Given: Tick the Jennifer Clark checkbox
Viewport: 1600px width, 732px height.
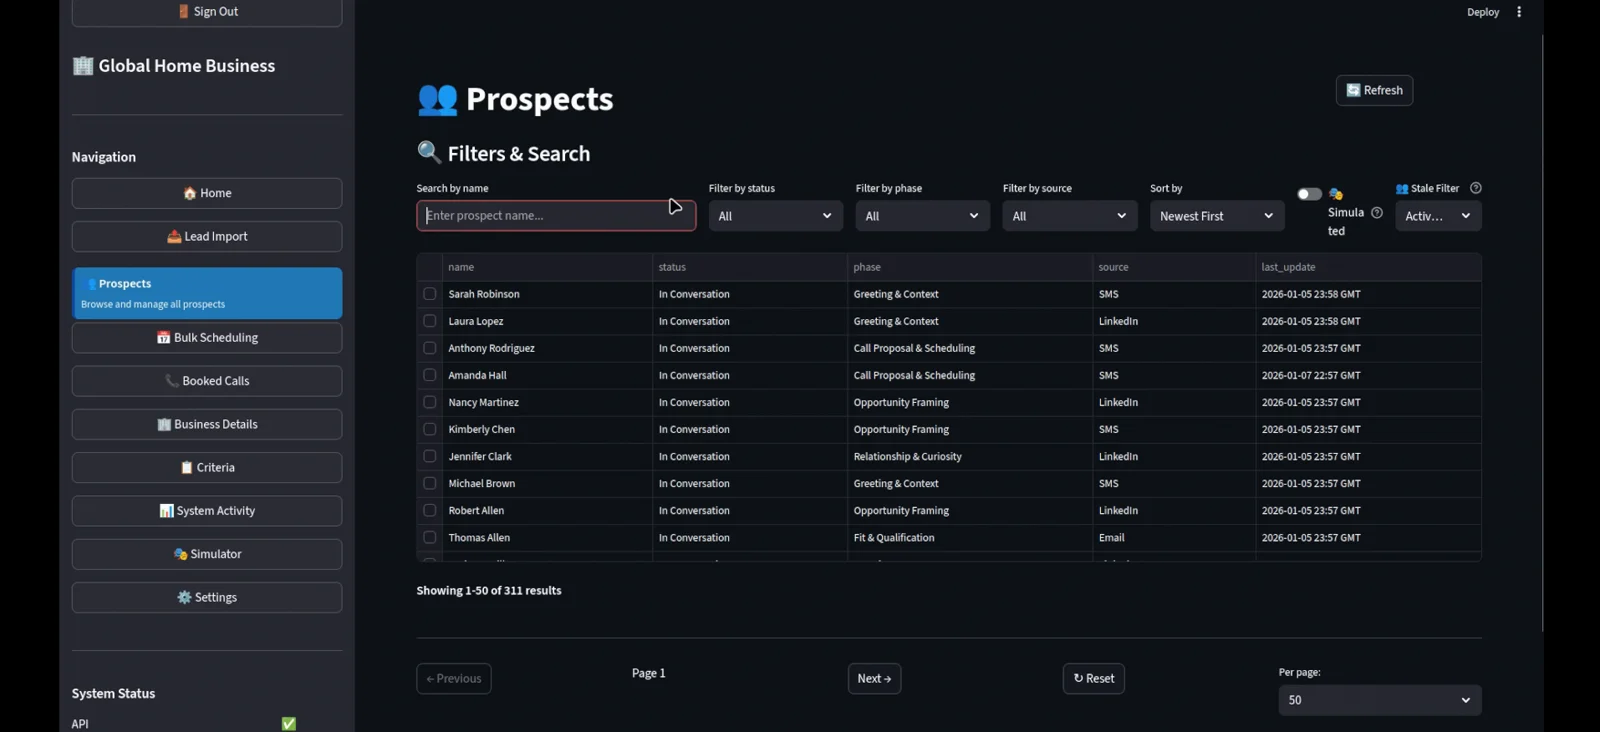Looking at the screenshot, I should pyautogui.click(x=430, y=456).
